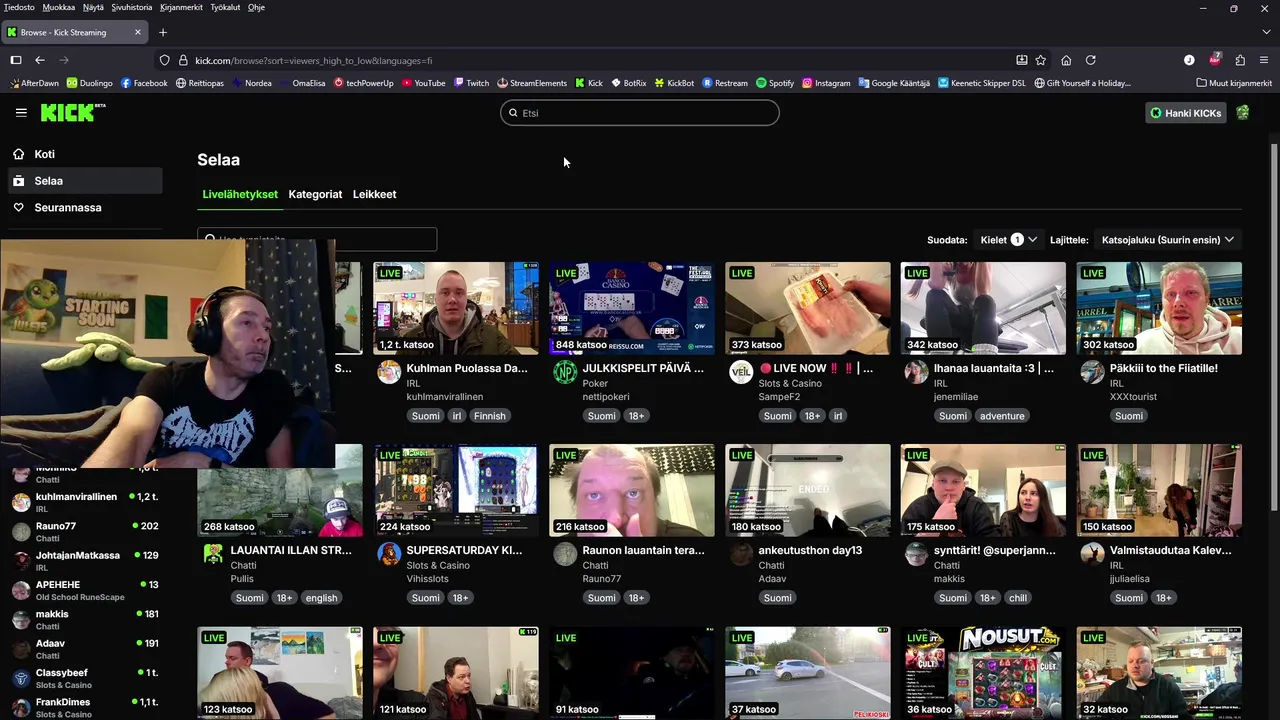Click the adventure tag under jenemiliae
The width and height of the screenshot is (1280, 720).
tap(1002, 416)
